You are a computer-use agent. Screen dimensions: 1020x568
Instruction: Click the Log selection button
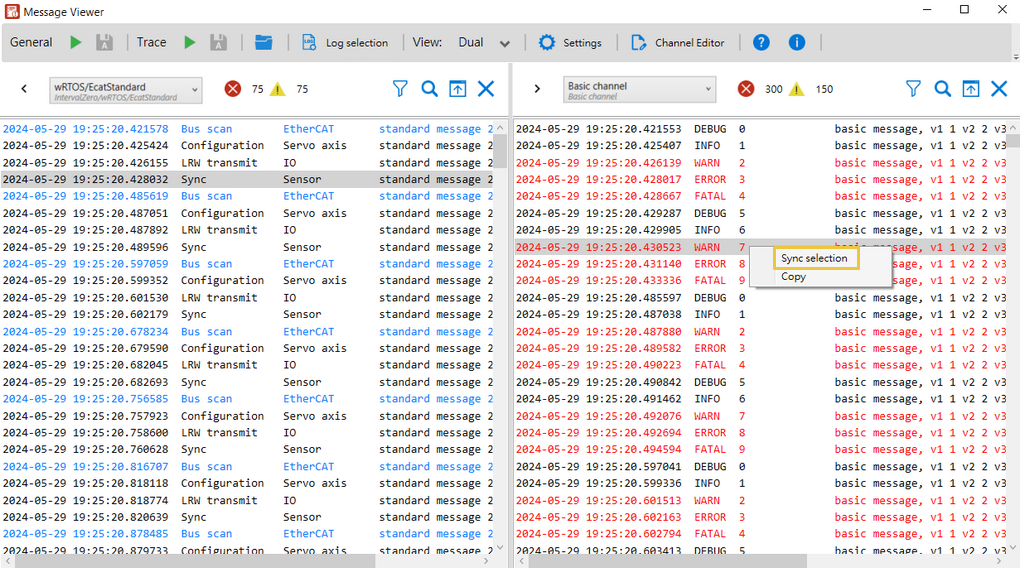[x=346, y=43]
